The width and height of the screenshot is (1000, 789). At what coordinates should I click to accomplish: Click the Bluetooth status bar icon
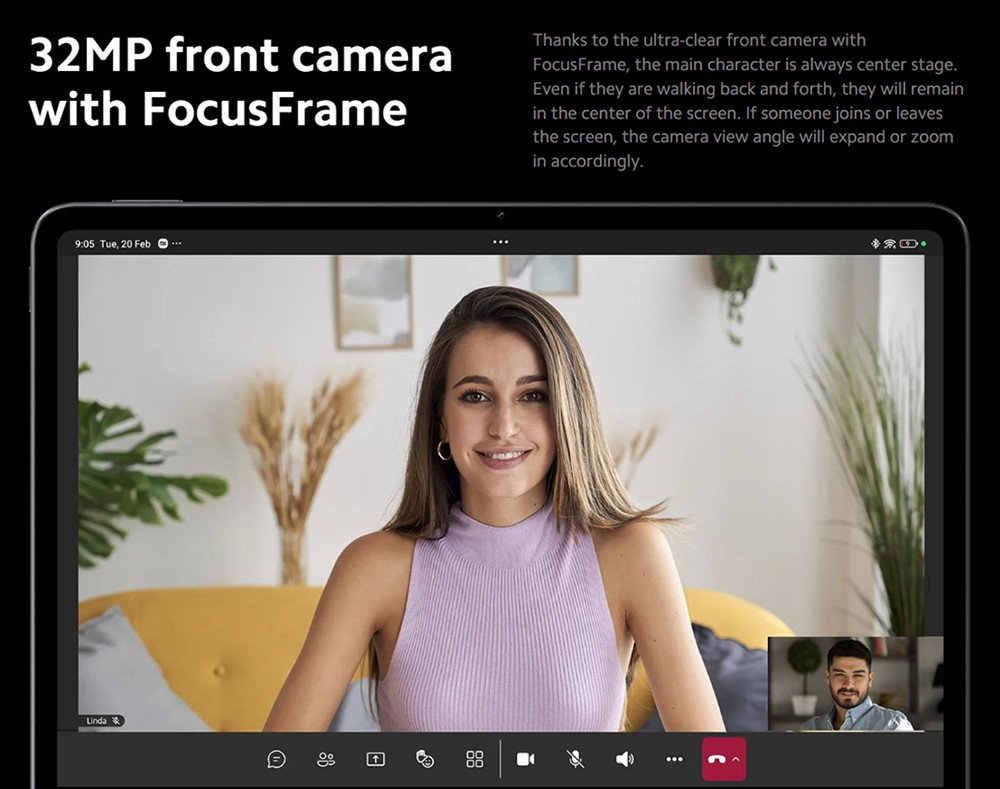click(876, 243)
